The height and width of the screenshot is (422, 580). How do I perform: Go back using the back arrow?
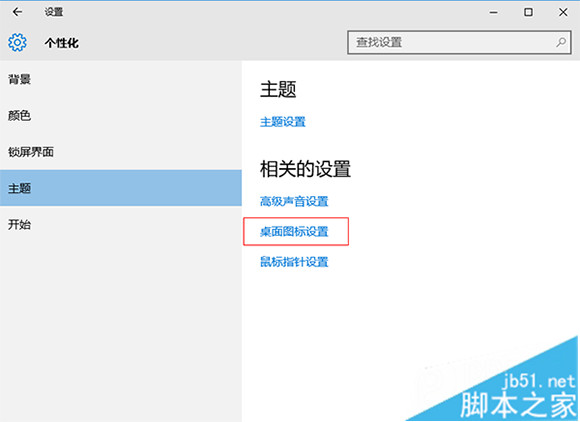click(x=17, y=12)
